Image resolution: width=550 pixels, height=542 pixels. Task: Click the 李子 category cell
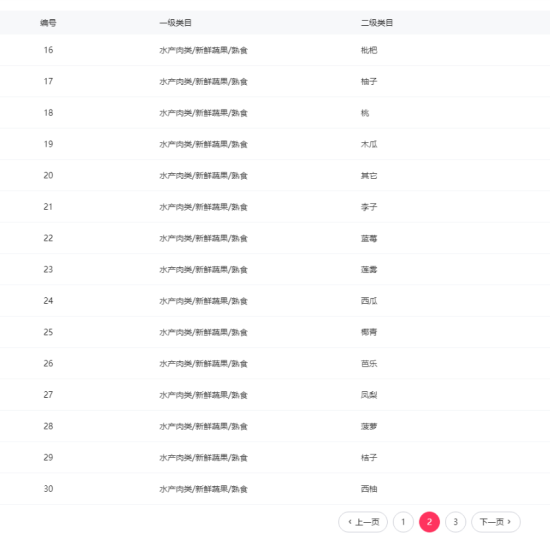tap(369, 207)
